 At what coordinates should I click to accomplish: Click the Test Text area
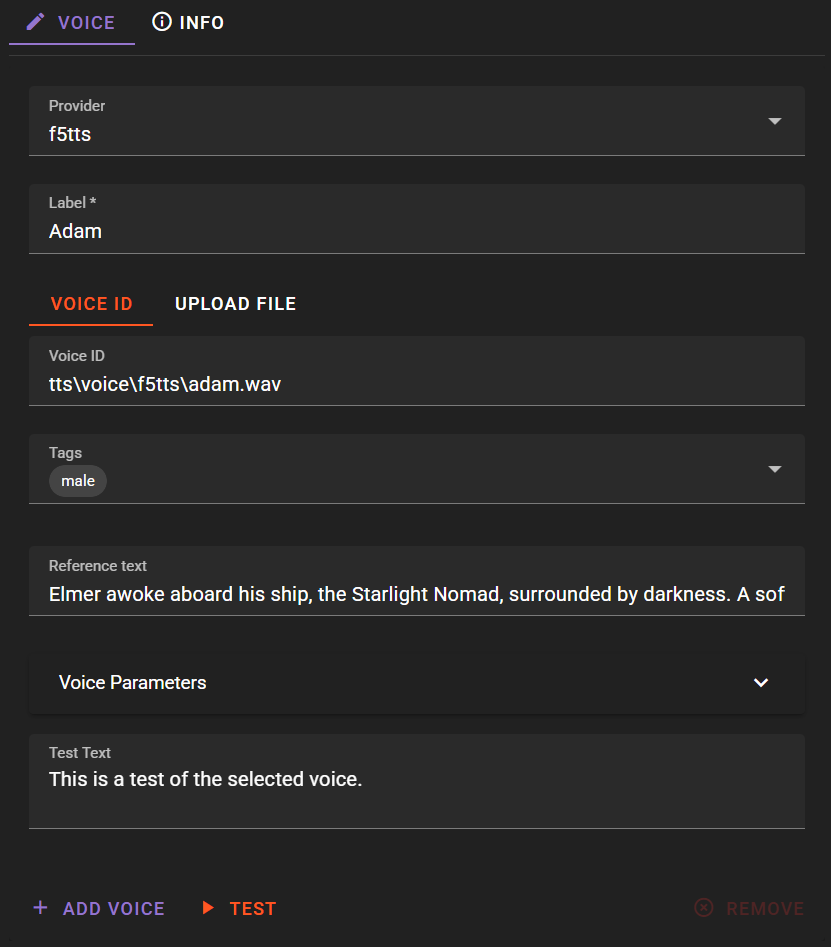pyautogui.click(x=417, y=781)
